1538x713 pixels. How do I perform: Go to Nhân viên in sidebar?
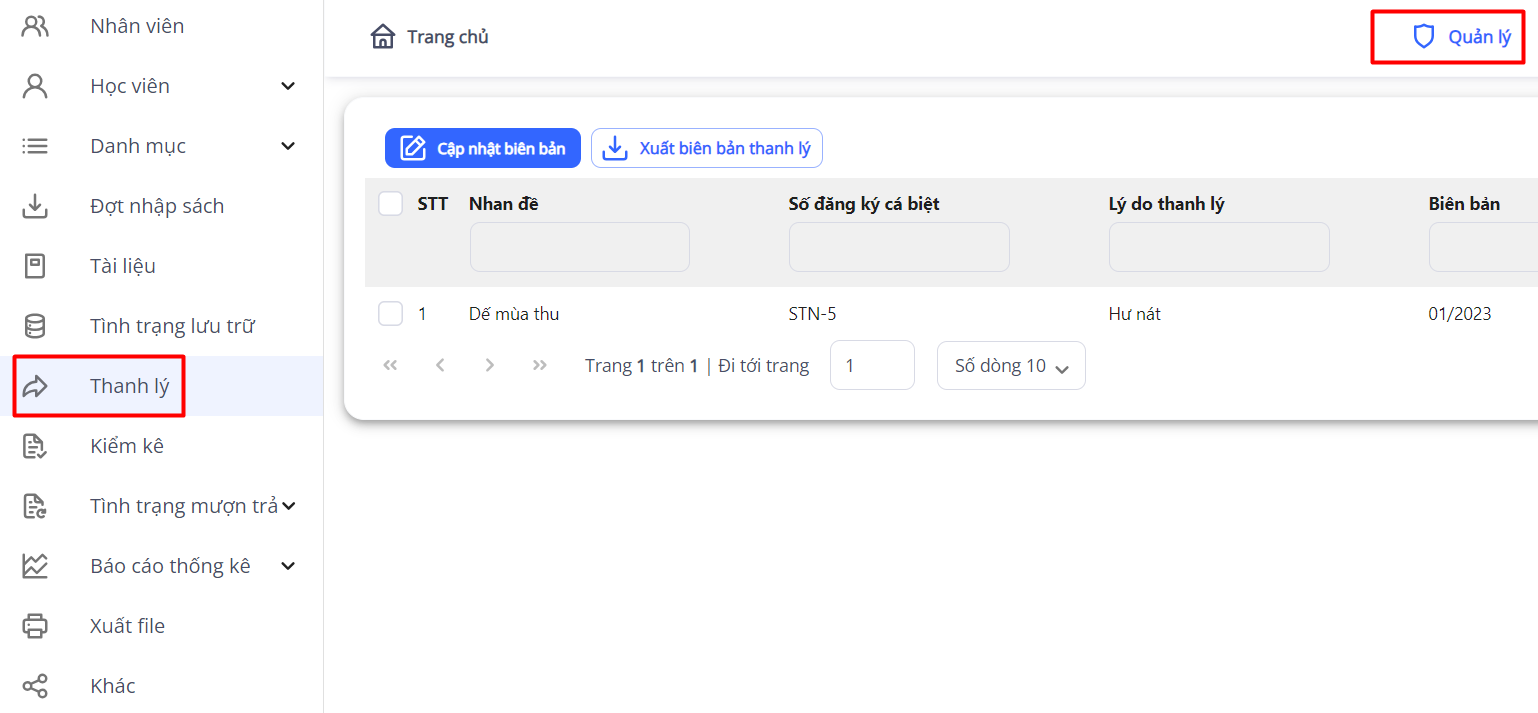(137, 26)
